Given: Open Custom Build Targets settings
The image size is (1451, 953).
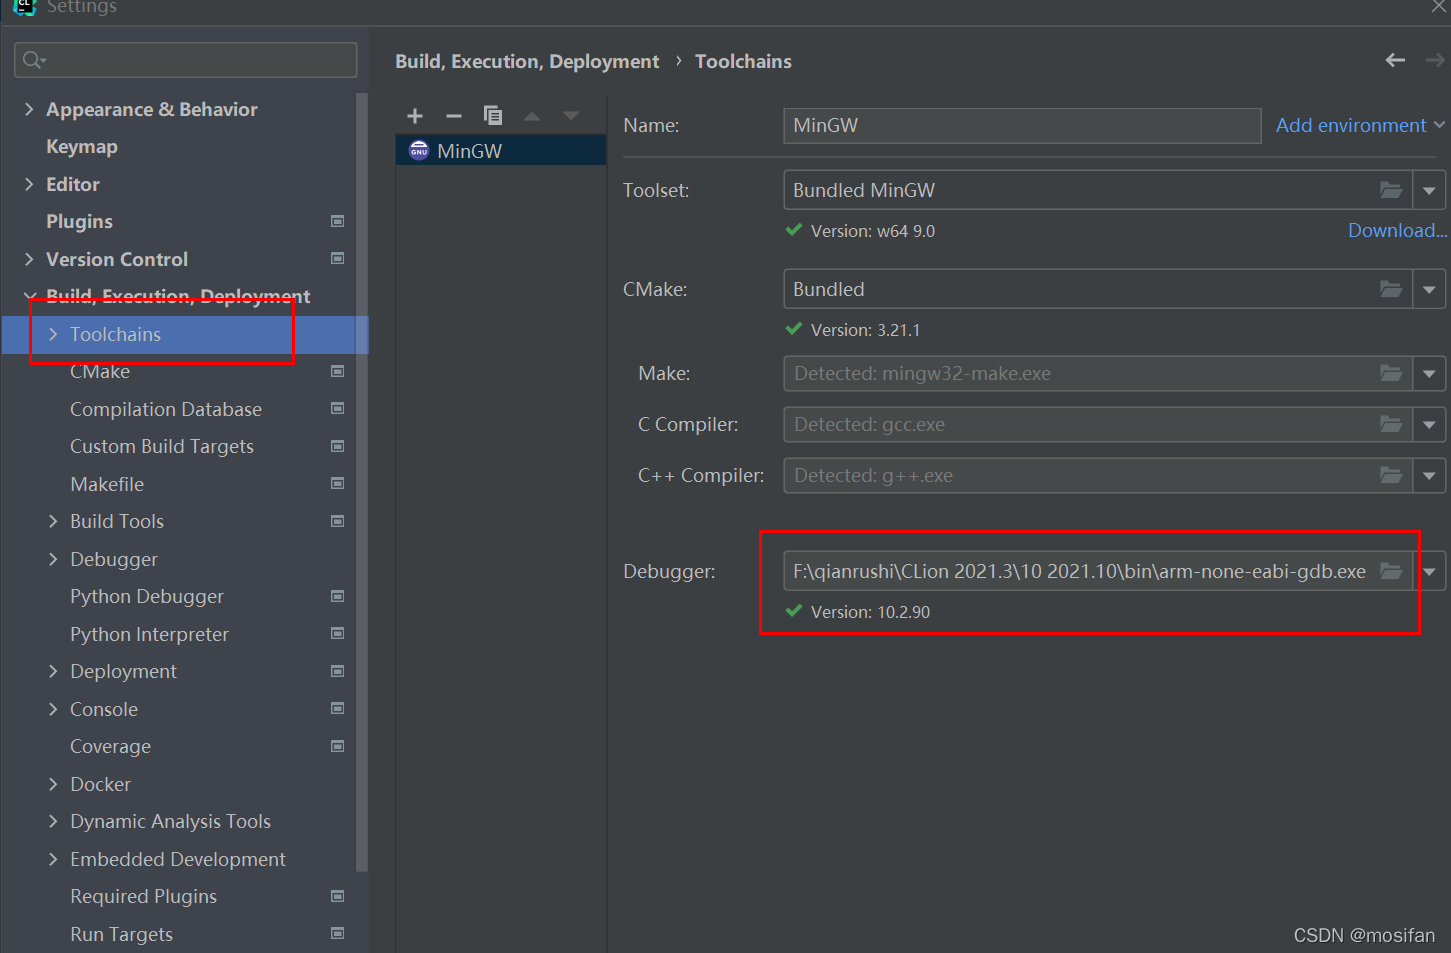Looking at the screenshot, I should point(162,446).
